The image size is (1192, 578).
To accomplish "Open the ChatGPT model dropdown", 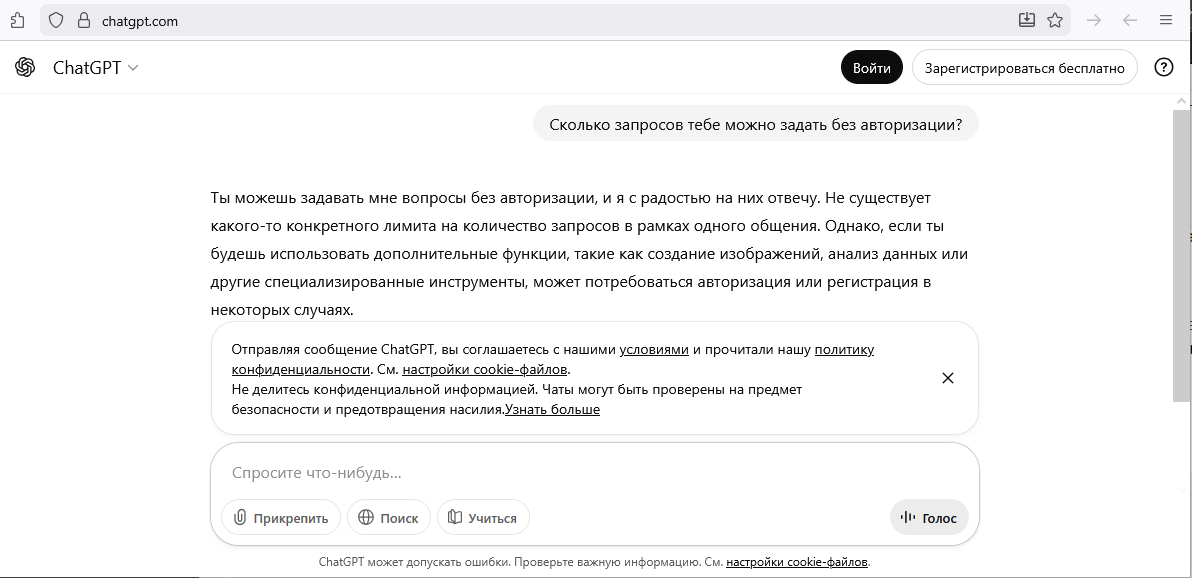I will (x=96, y=68).
